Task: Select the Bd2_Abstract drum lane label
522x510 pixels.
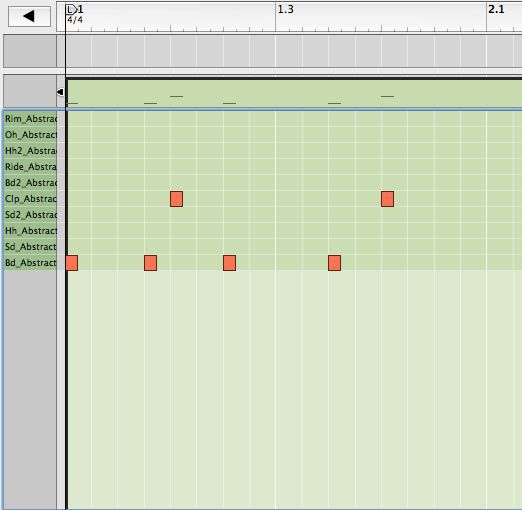Action: (31, 183)
